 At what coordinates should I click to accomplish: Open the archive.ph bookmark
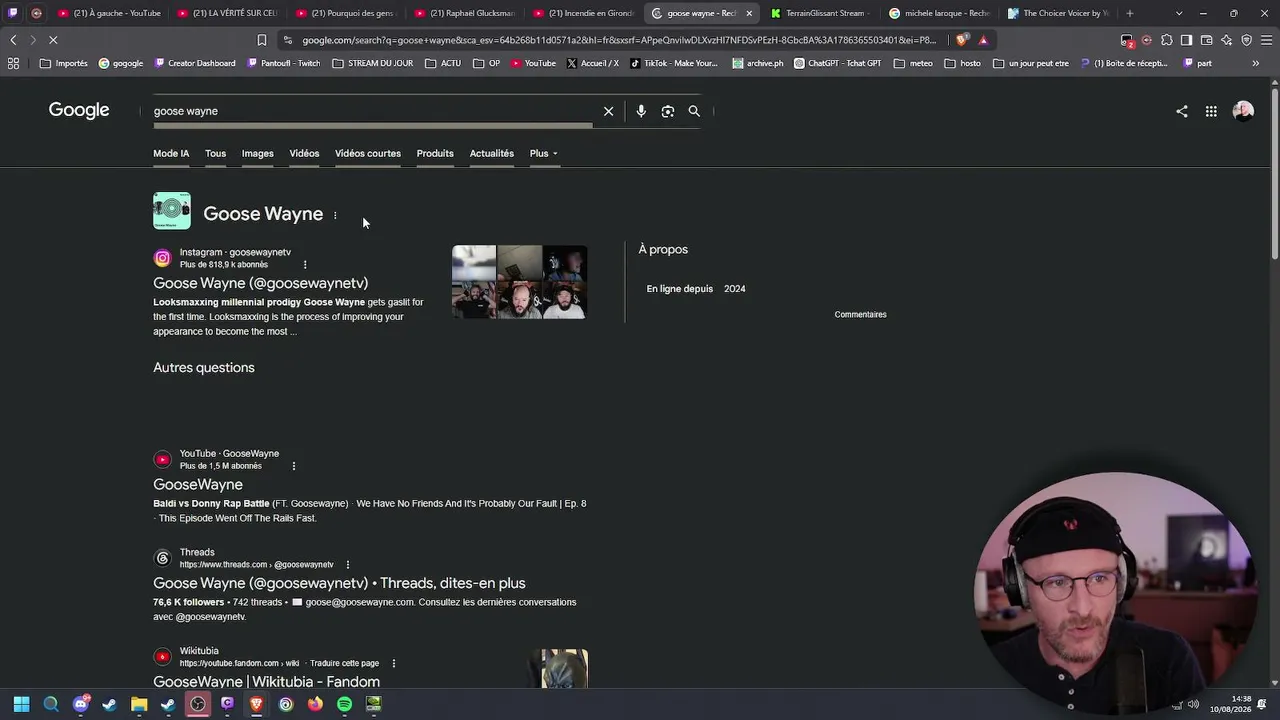pos(758,63)
